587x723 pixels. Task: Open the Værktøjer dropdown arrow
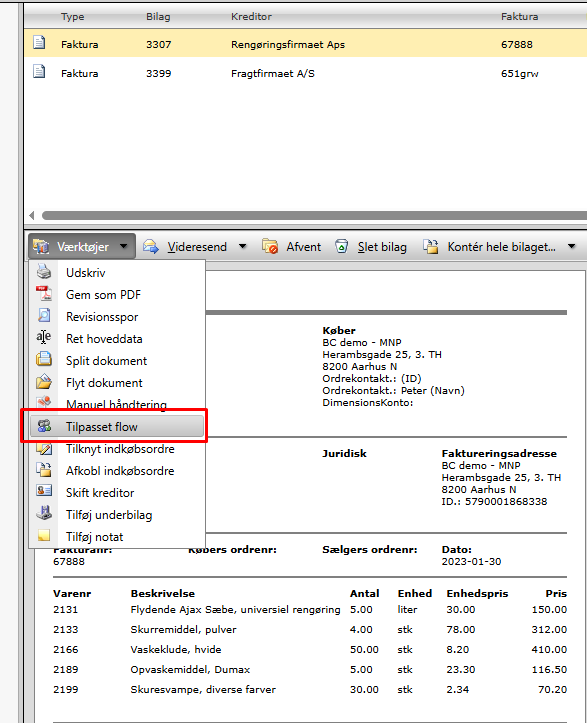click(x=124, y=246)
